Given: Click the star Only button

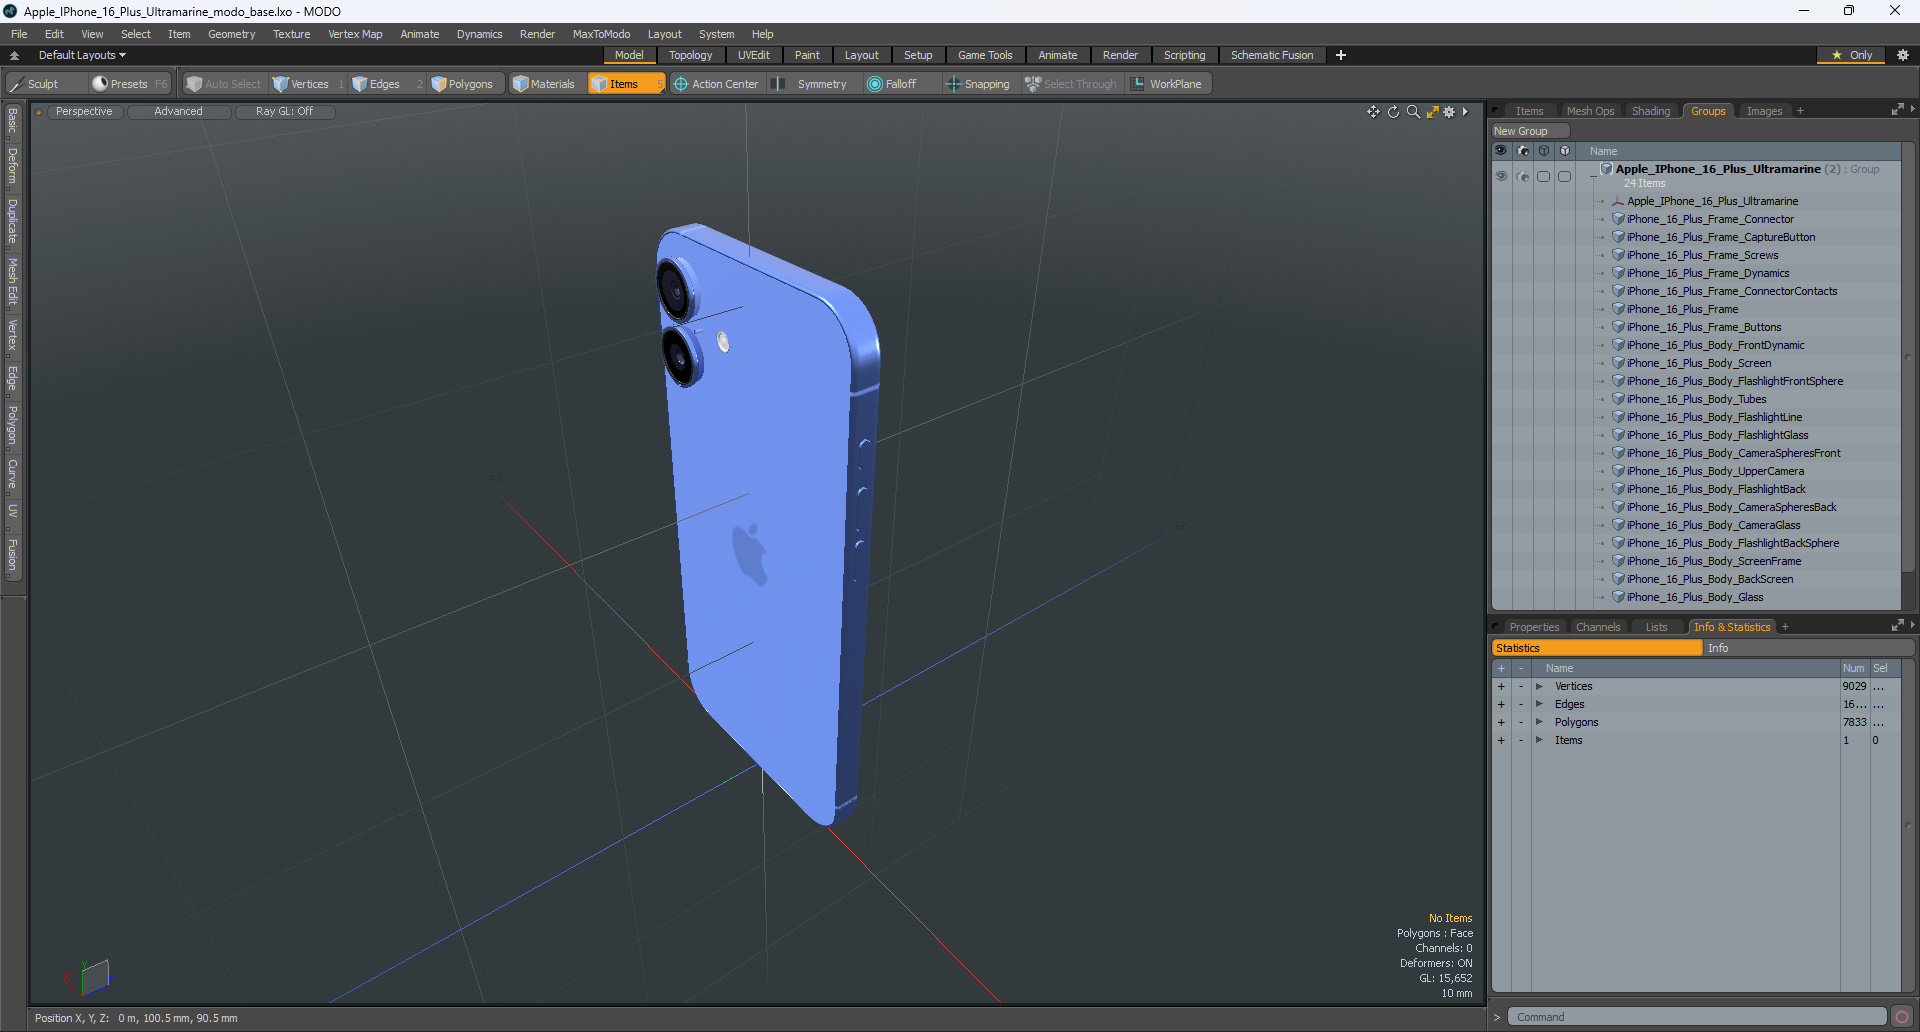Looking at the screenshot, I should pos(1851,55).
